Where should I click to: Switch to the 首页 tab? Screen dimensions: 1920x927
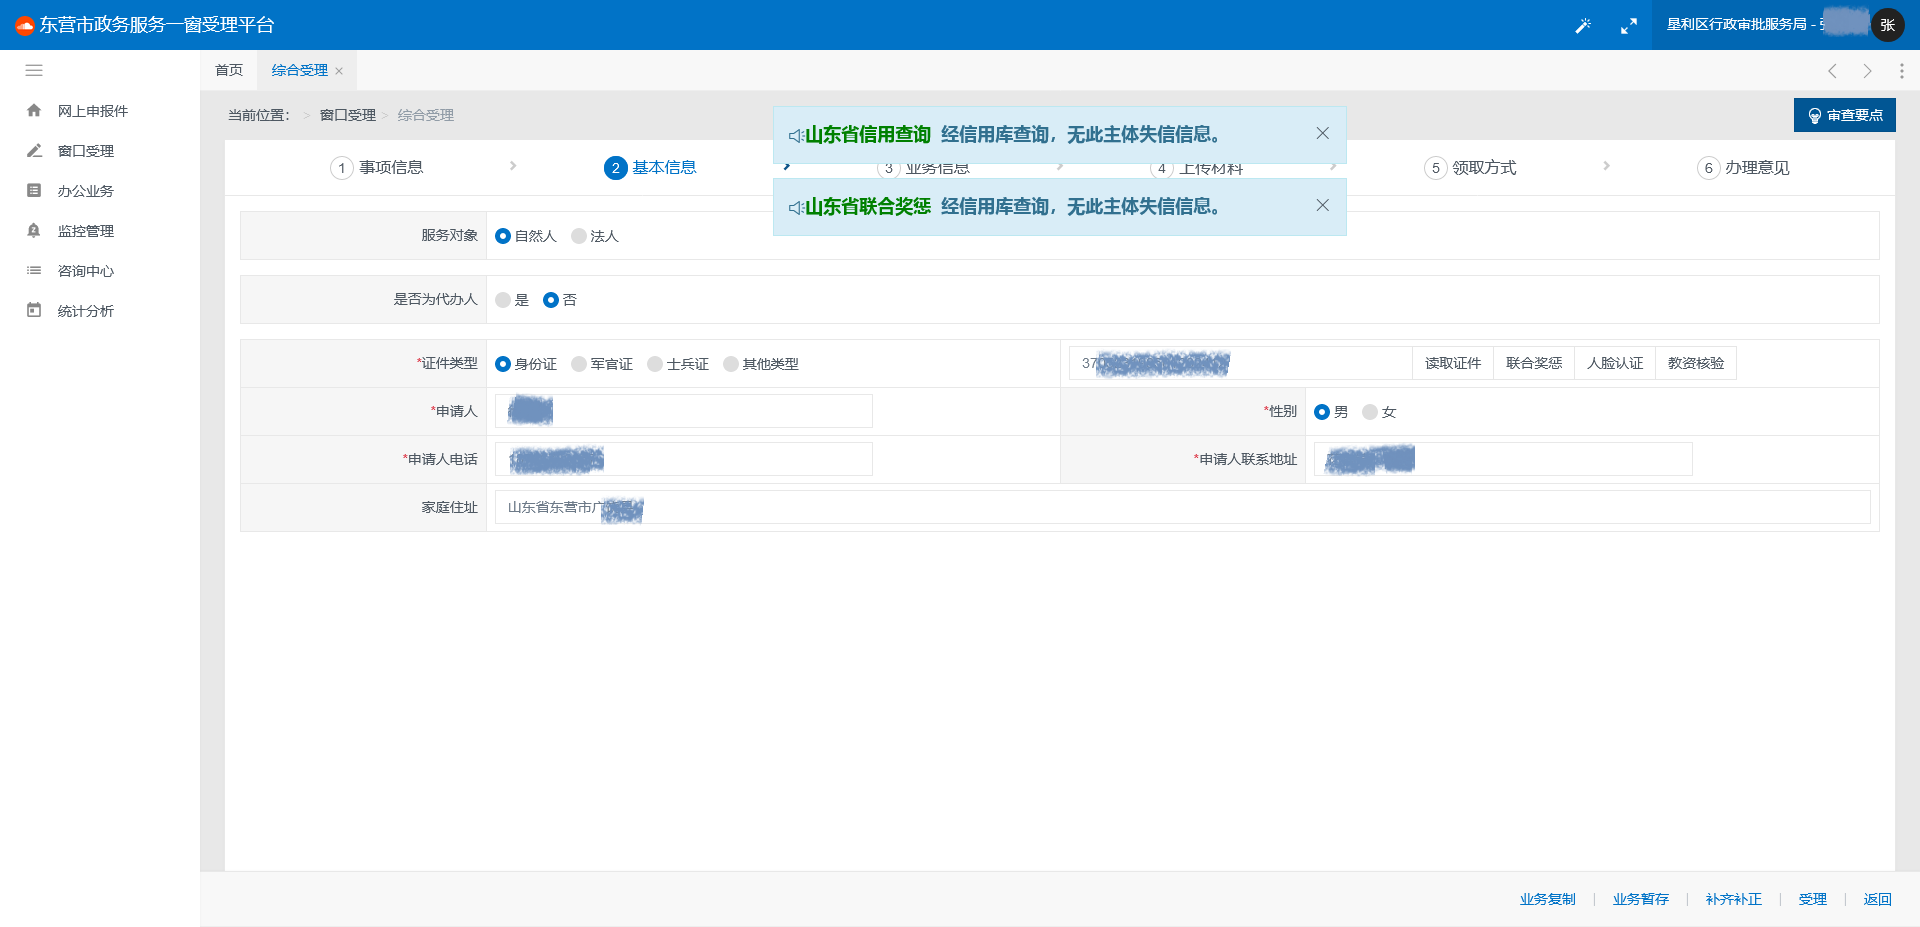click(229, 70)
